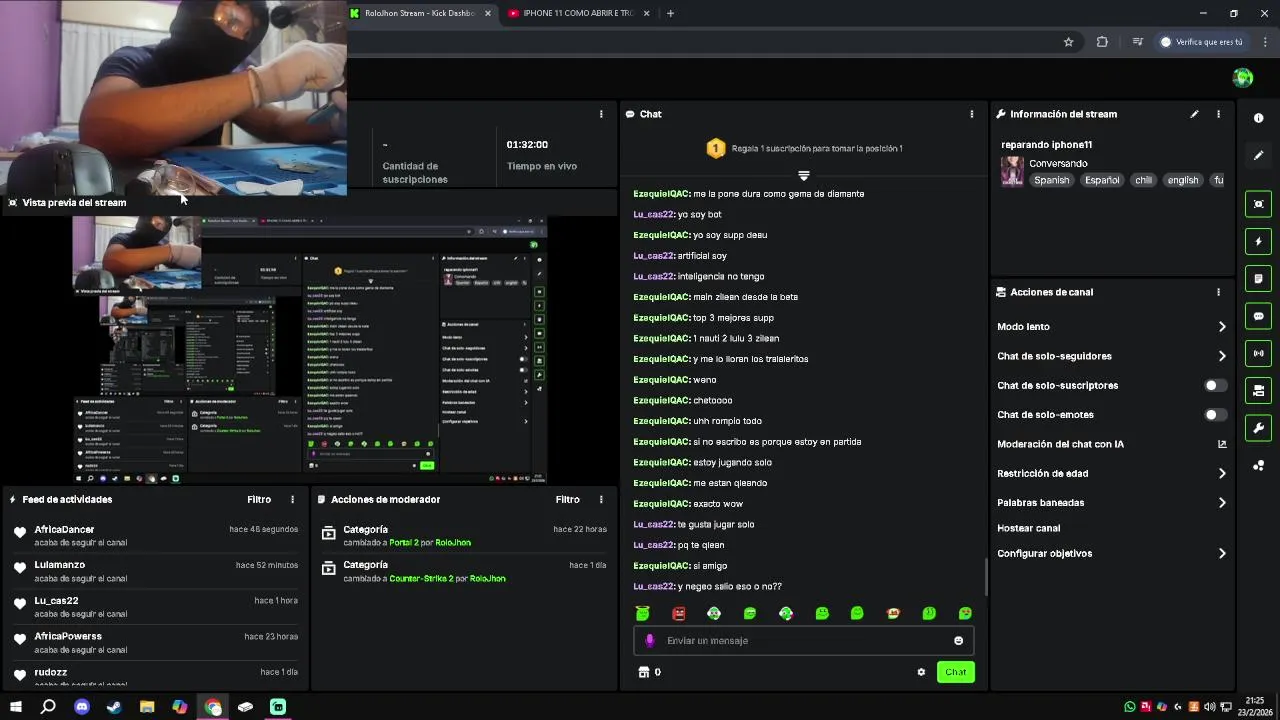Expand Modo lento settings

pyautogui.click(x=1222, y=327)
